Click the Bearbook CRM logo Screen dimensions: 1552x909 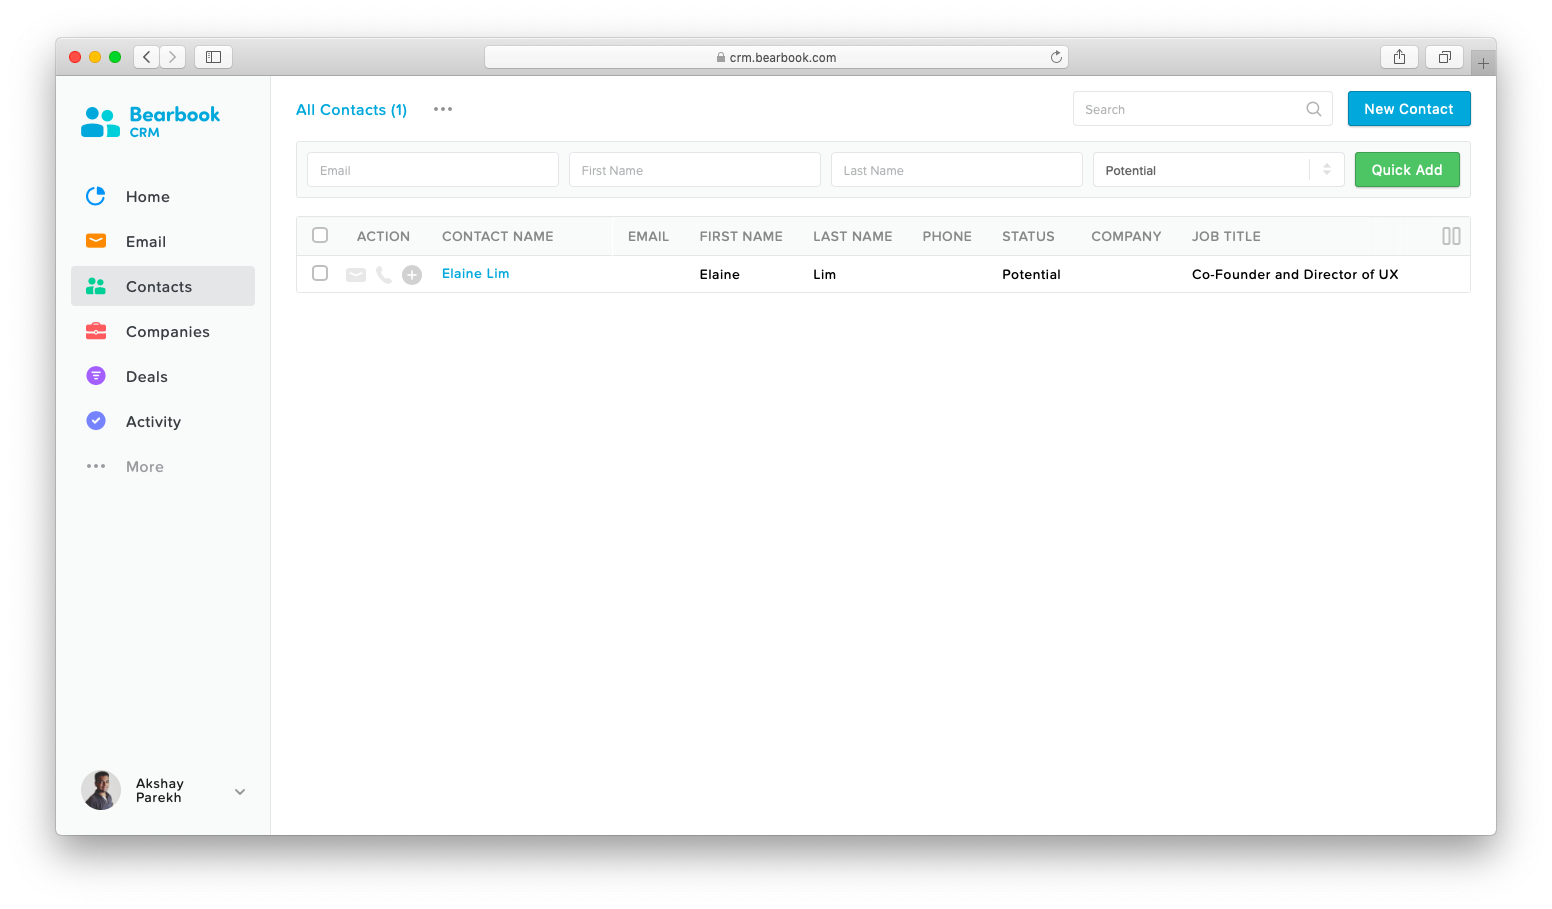(x=150, y=122)
